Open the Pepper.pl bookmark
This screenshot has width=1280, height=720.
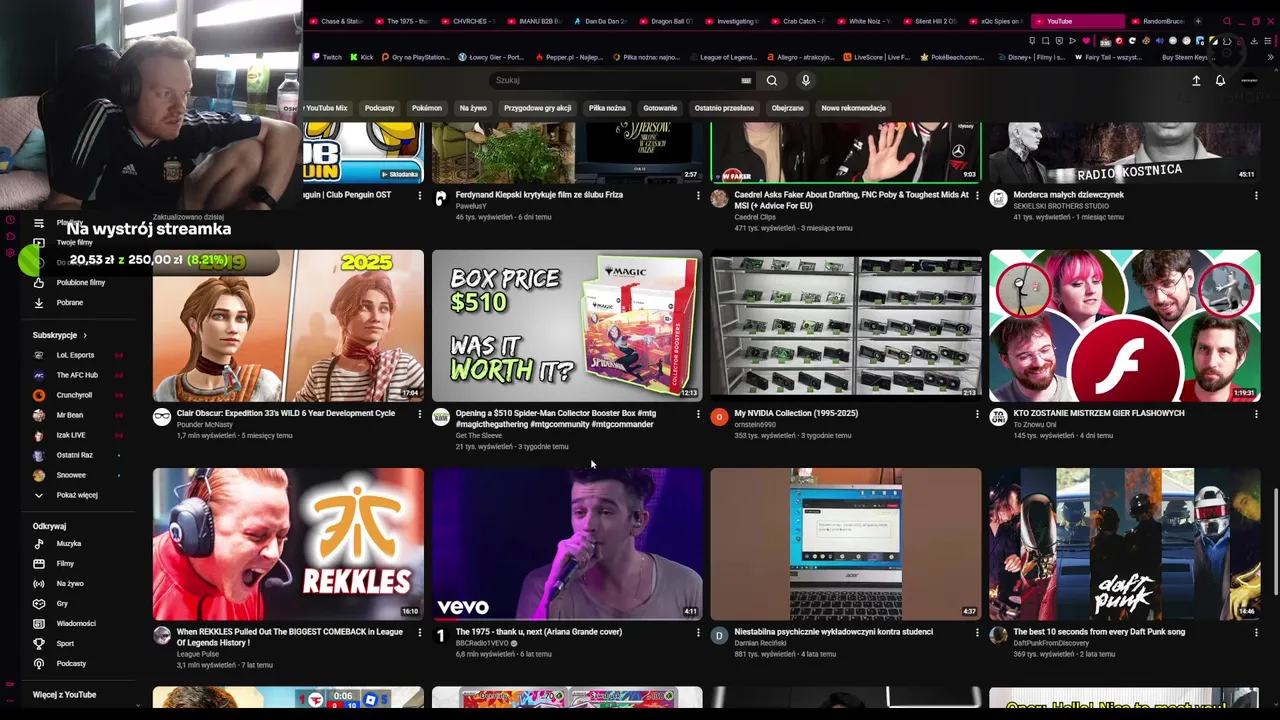tap(570, 57)
